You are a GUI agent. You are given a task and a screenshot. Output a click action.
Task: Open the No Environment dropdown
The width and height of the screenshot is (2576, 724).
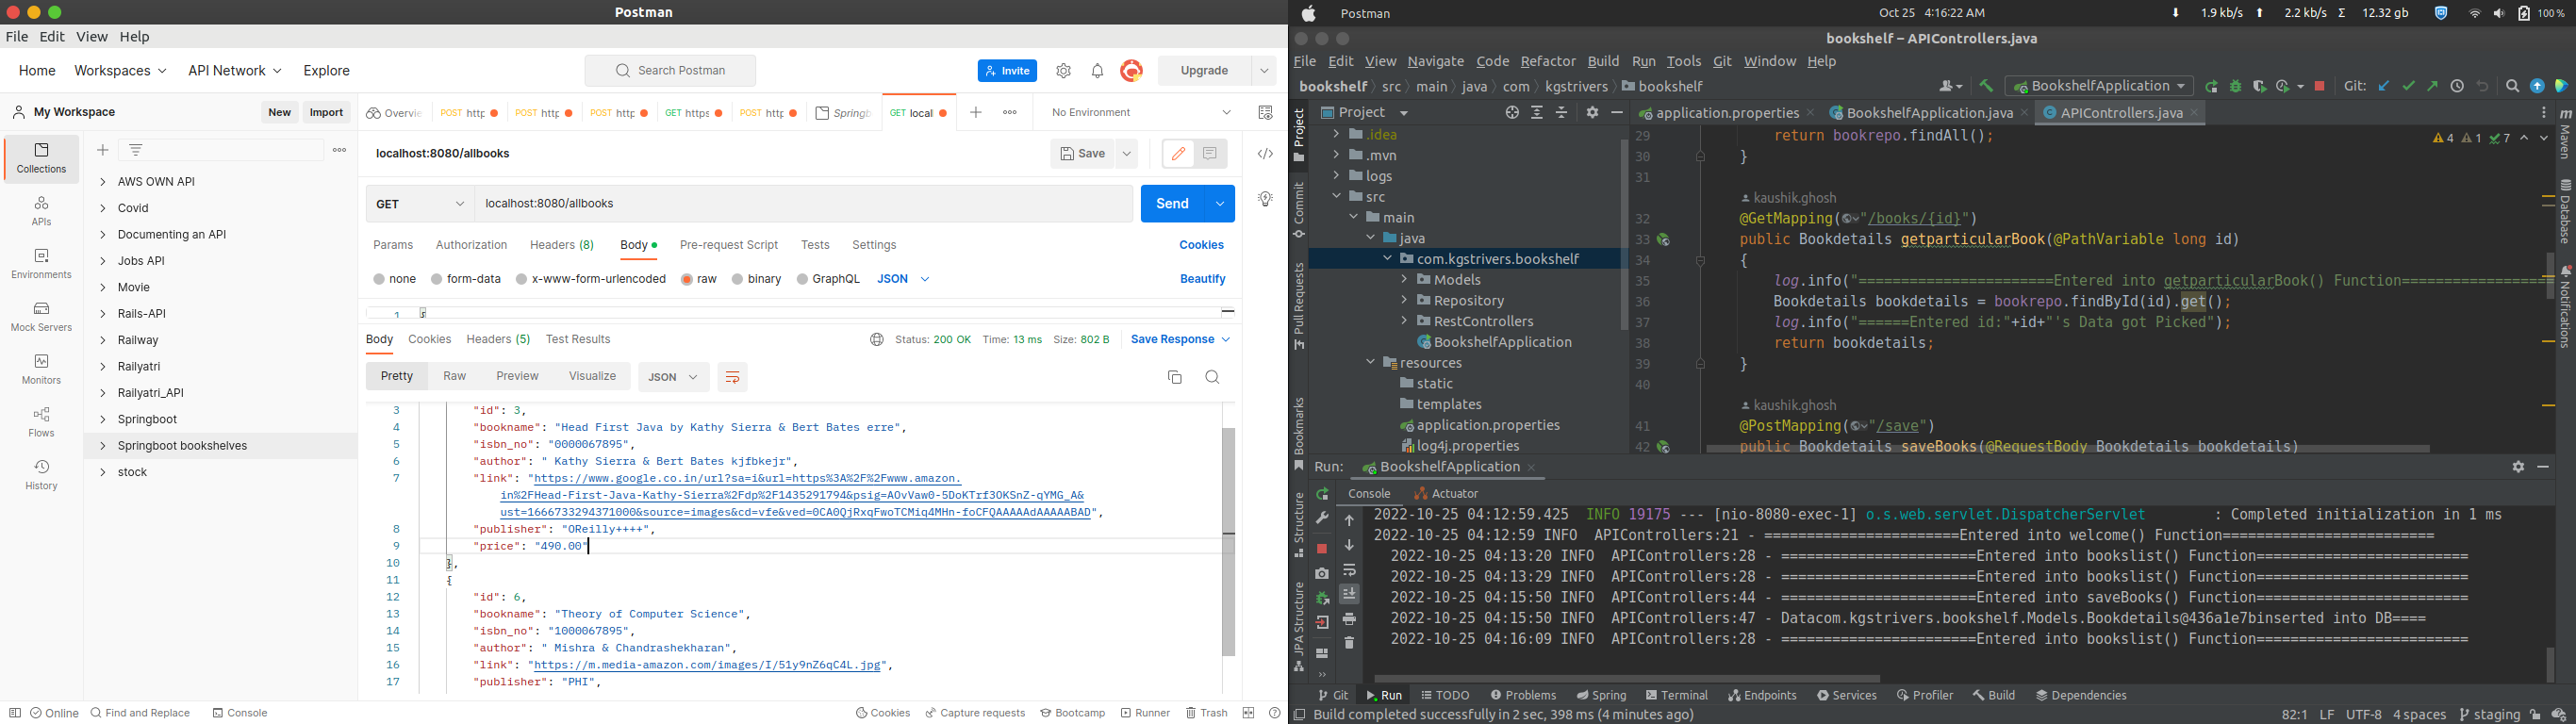click(1141, 113)
